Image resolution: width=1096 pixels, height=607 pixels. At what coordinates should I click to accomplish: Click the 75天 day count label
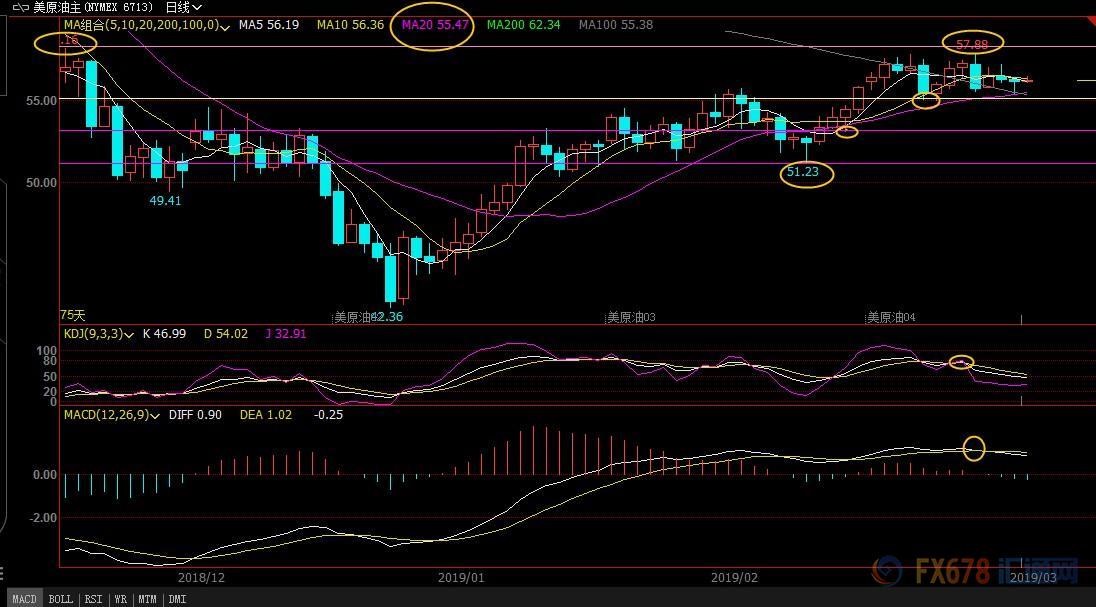[73, 315]
